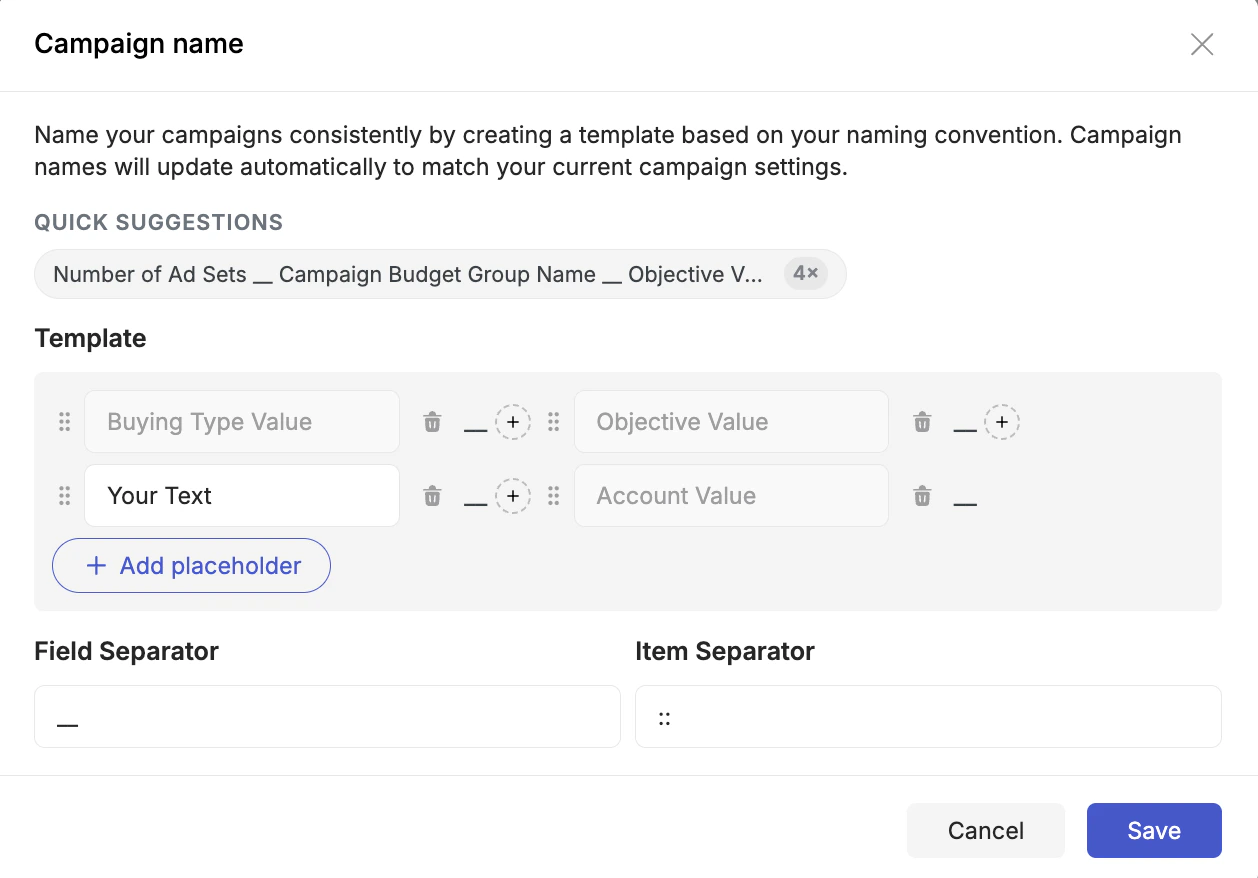Cancel the campaign name changes
1258x878 pixels.
(986, 830)
